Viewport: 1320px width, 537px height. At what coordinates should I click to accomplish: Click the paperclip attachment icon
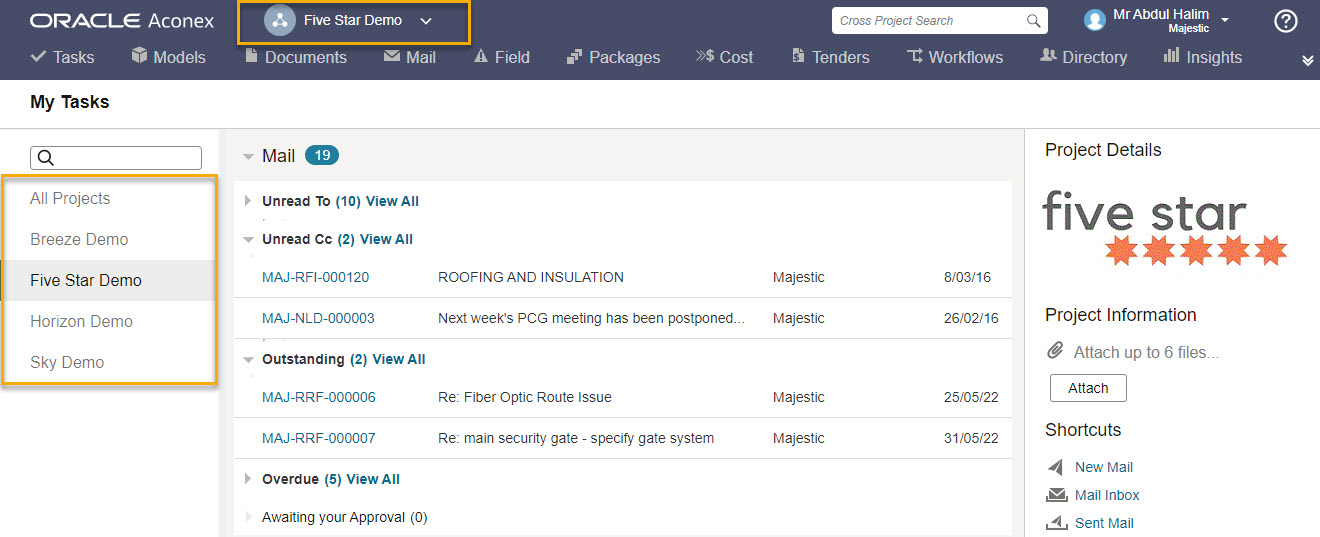pos(1055,351)
